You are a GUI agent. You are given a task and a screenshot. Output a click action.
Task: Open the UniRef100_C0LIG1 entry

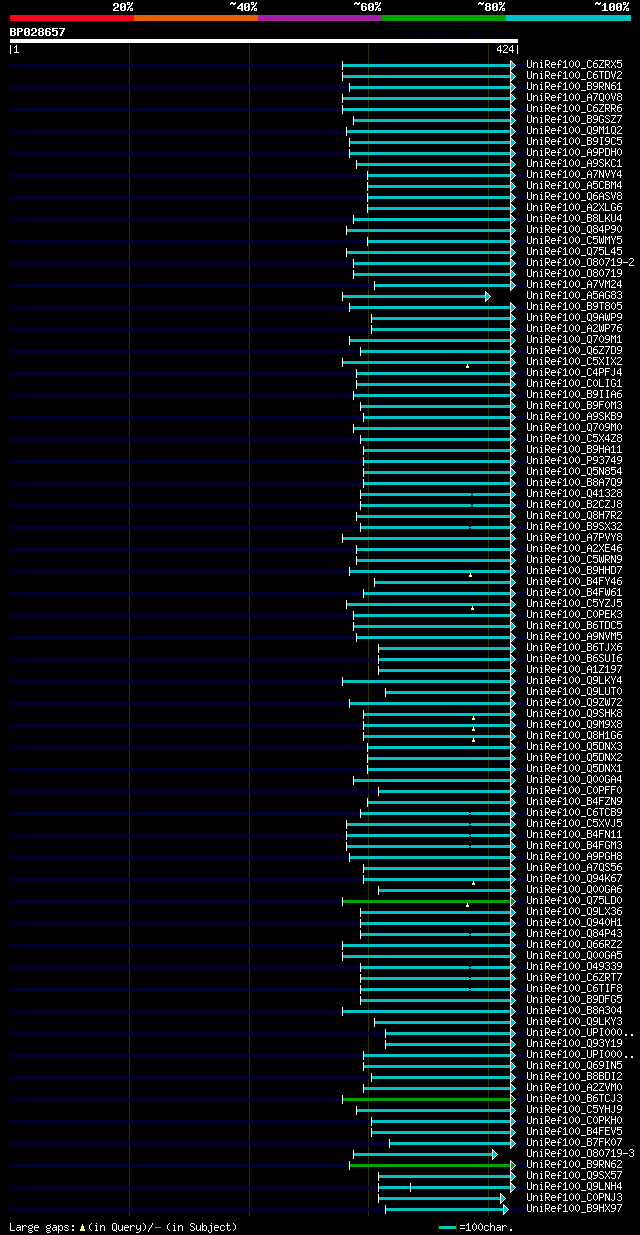click(574, 383)
